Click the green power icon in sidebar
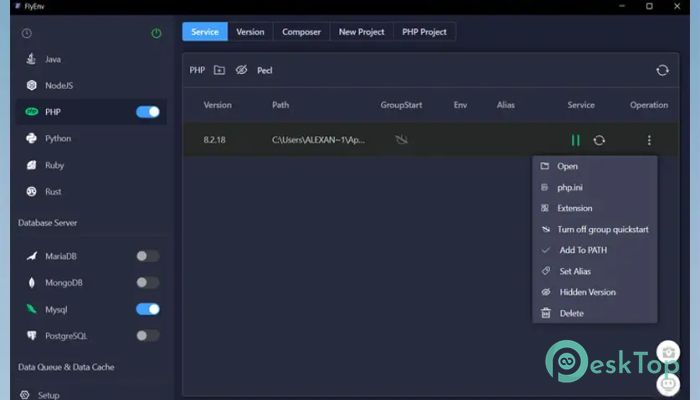Image resolution: width=700 pixels, height=400 pixels. [156, 33]
